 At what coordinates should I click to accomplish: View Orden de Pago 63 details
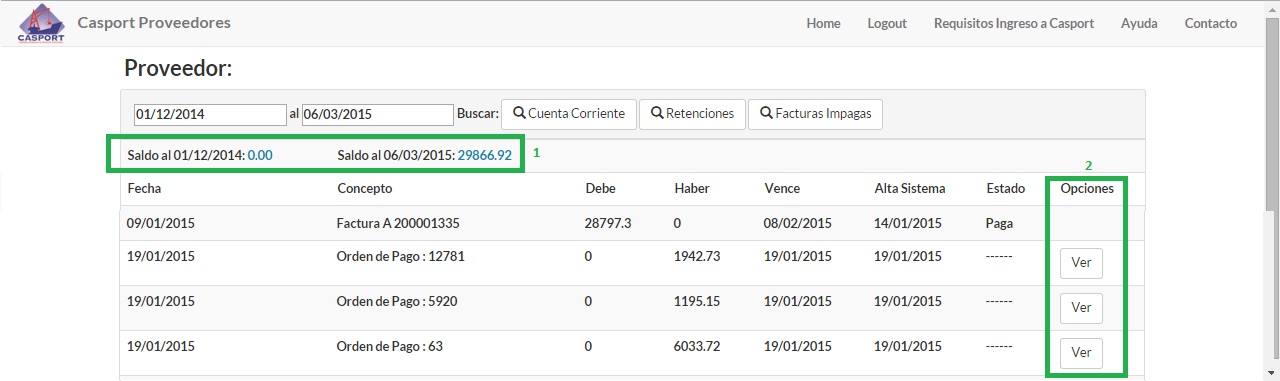pyautogui.click(x=1081, y=353)
